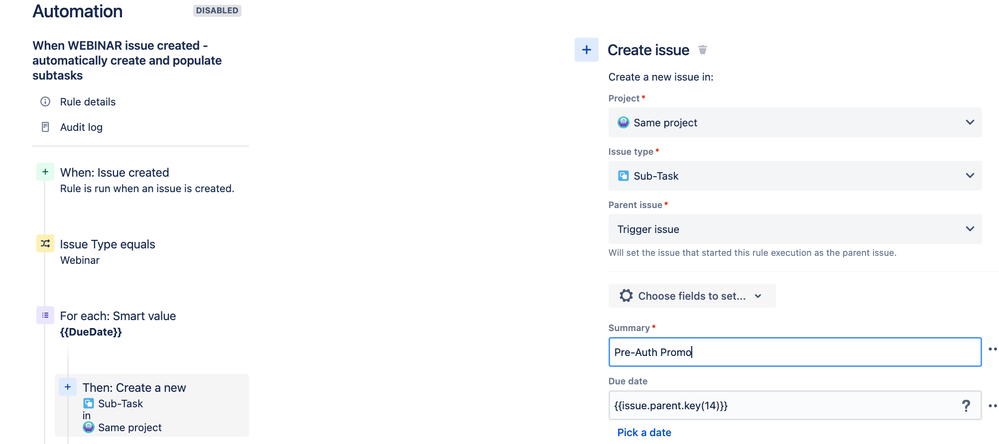This screenshot has height=444, width=999.
Task: Open the Issue type dropdown showing Sub-Task
Action: pos(794,175)
